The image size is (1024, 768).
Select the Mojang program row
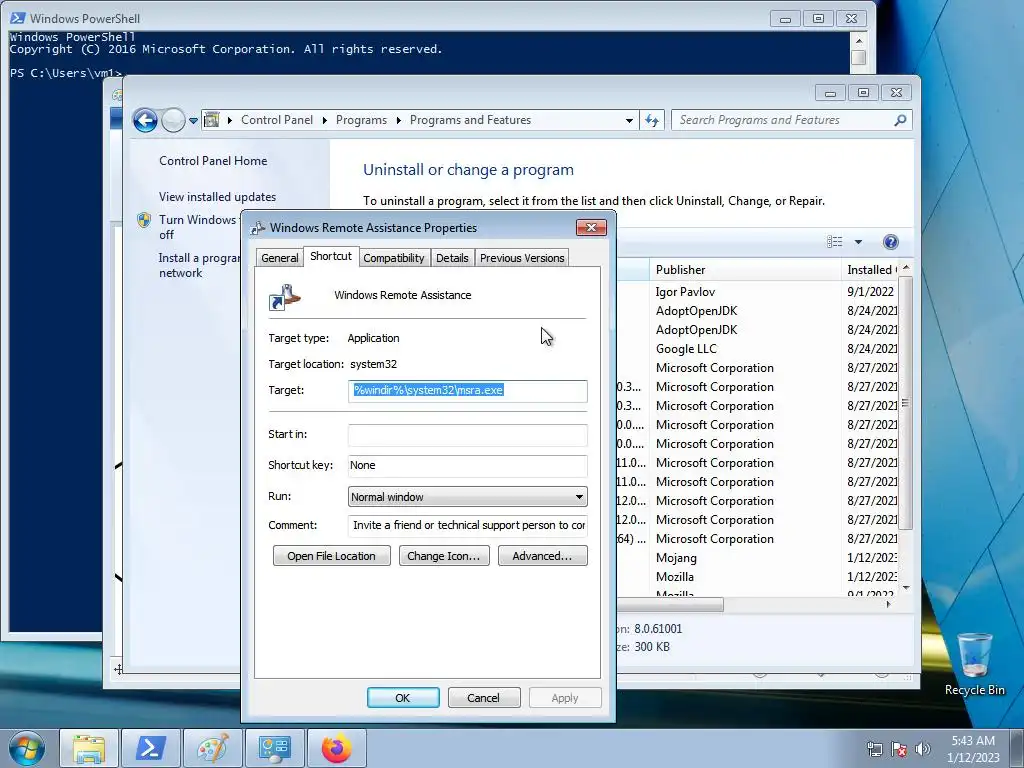[x=758, y=558]
